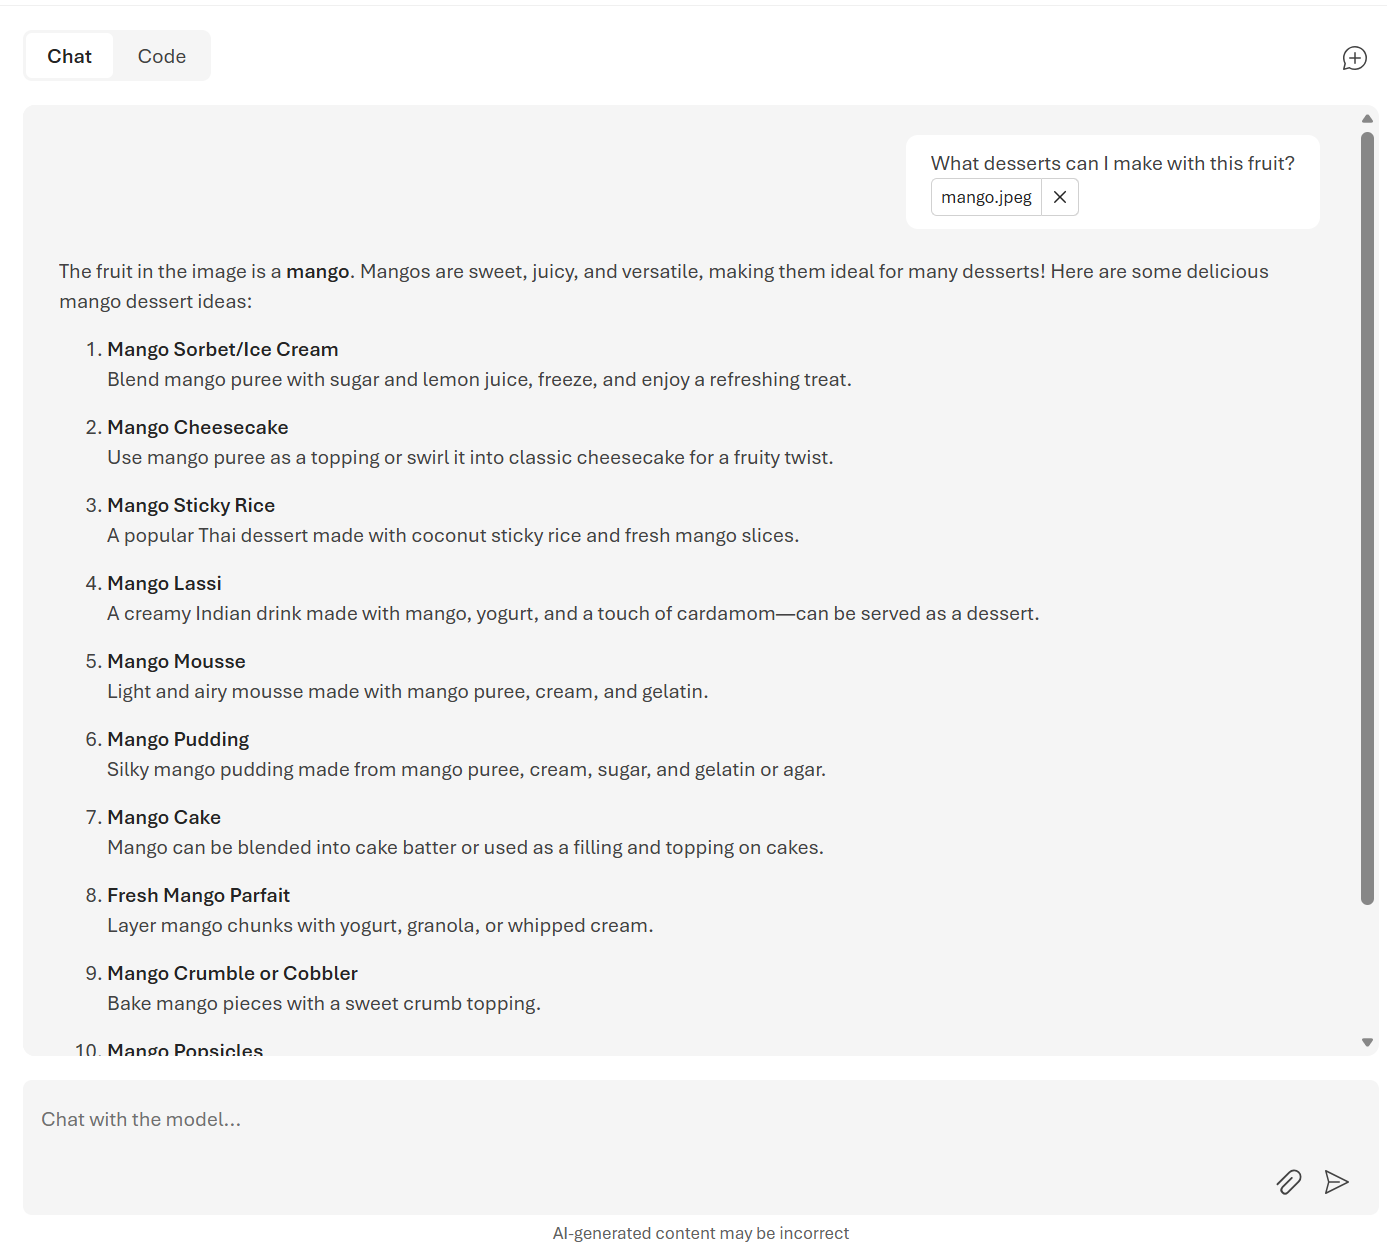This screenshot has width=1387, height=1255.
Task: Click the 'AI-generated content may be incorrect' notice
Action: 701,1233
